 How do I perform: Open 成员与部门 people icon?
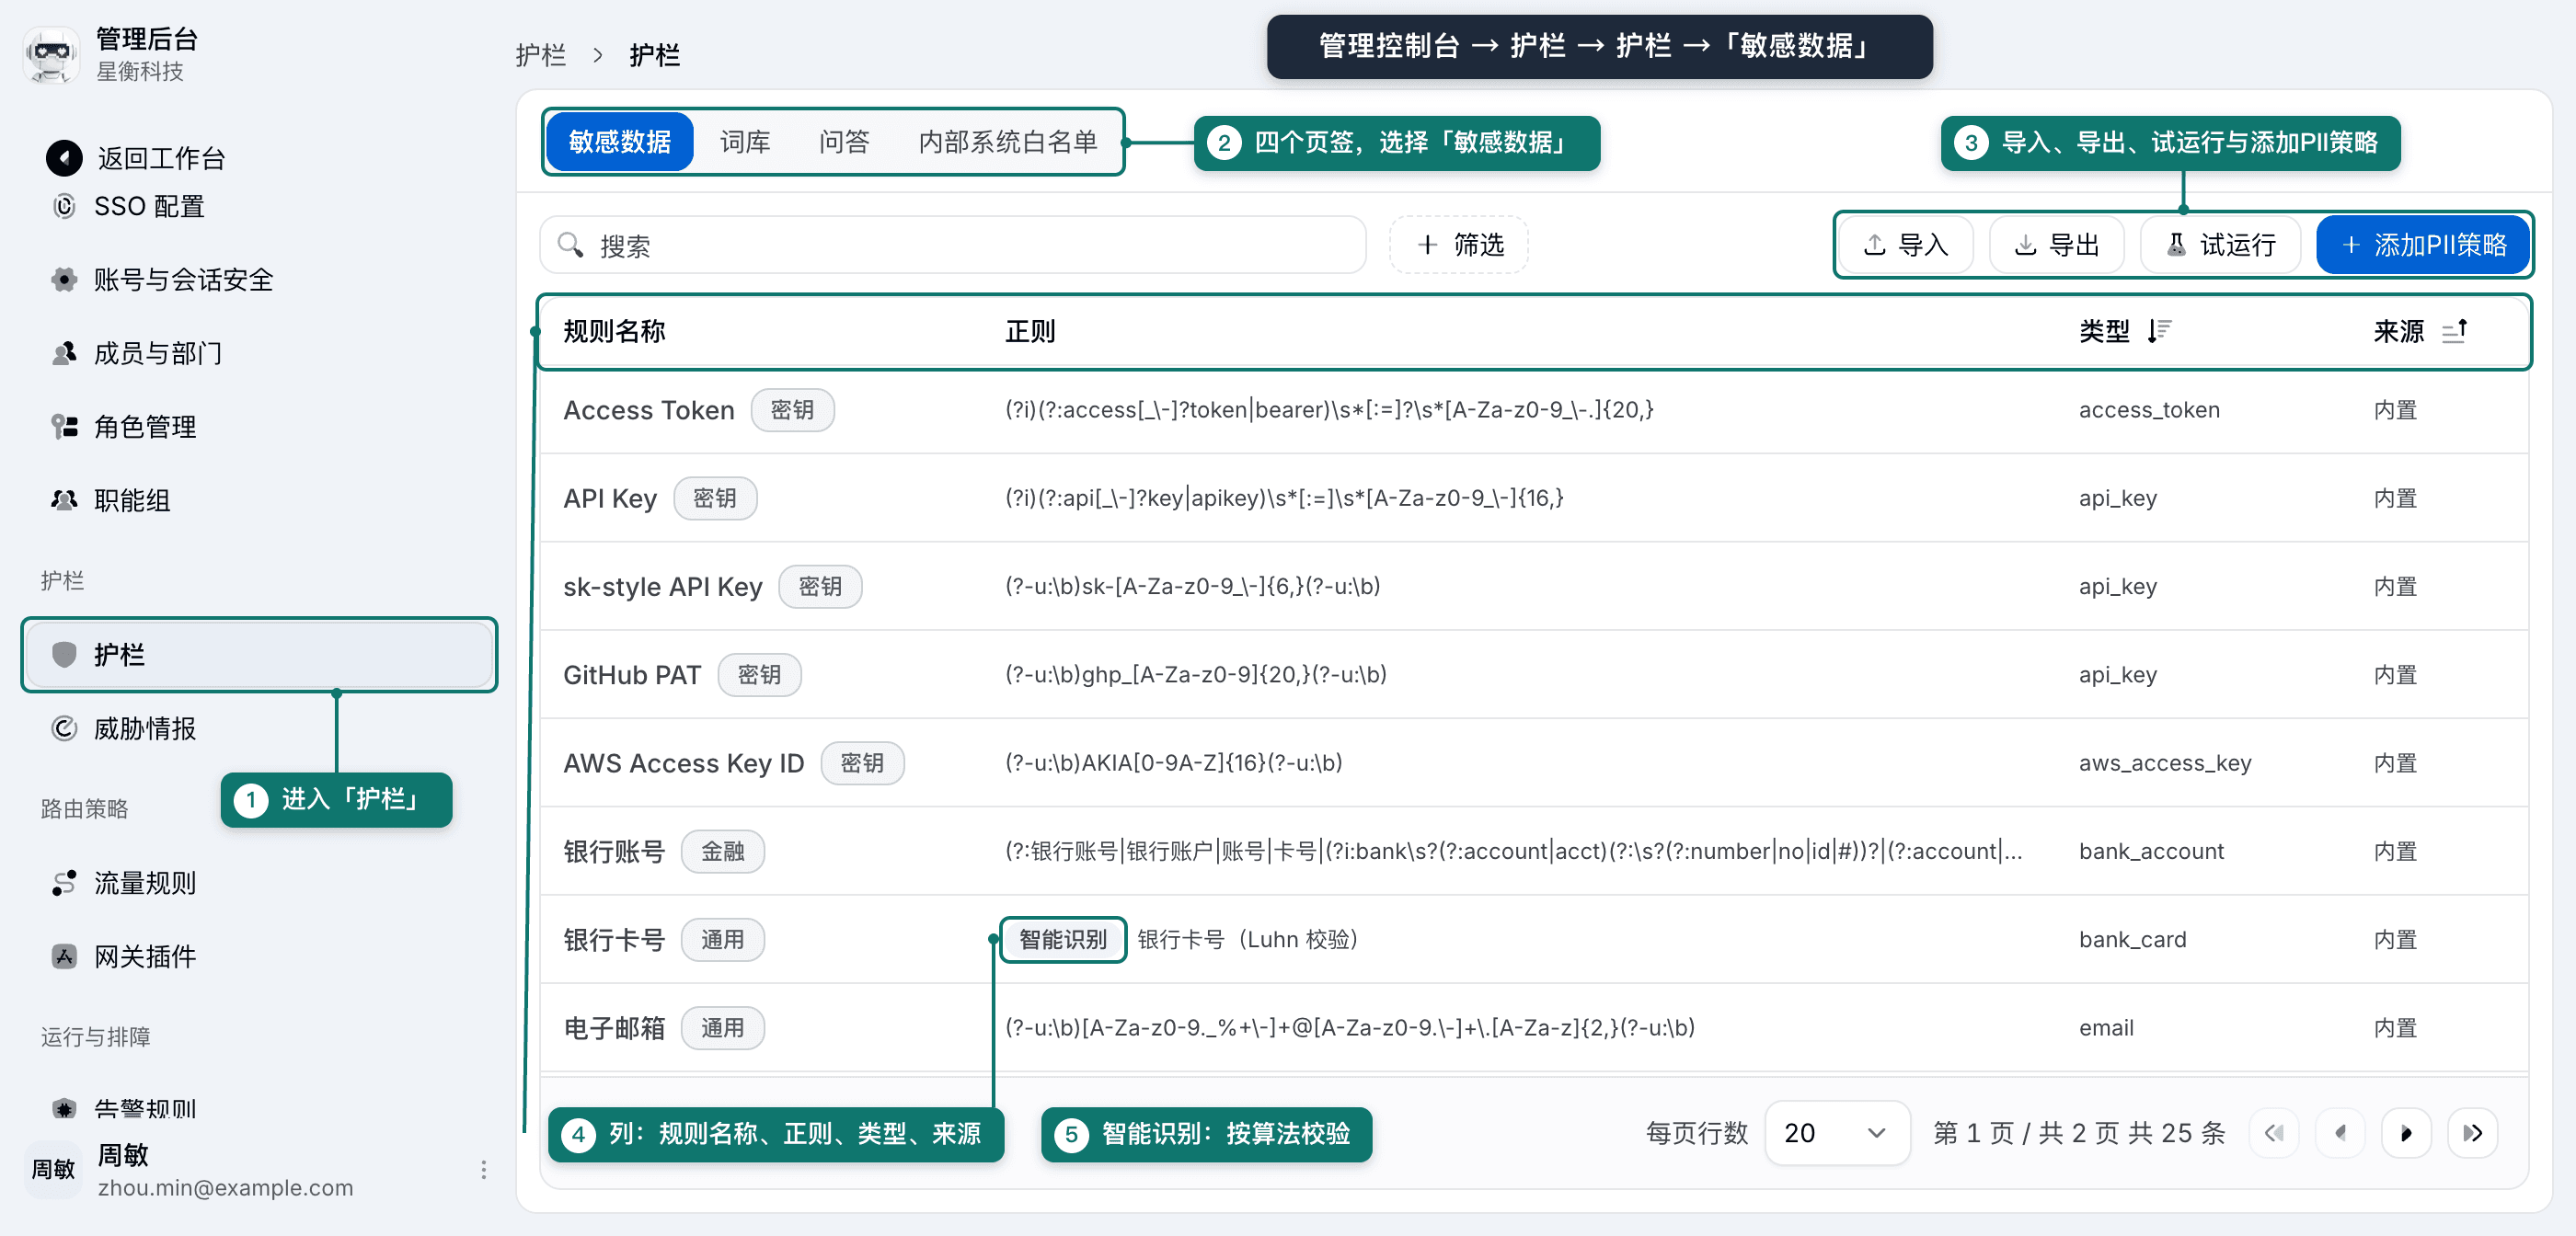pyautogui.click(x=64, y=353)
